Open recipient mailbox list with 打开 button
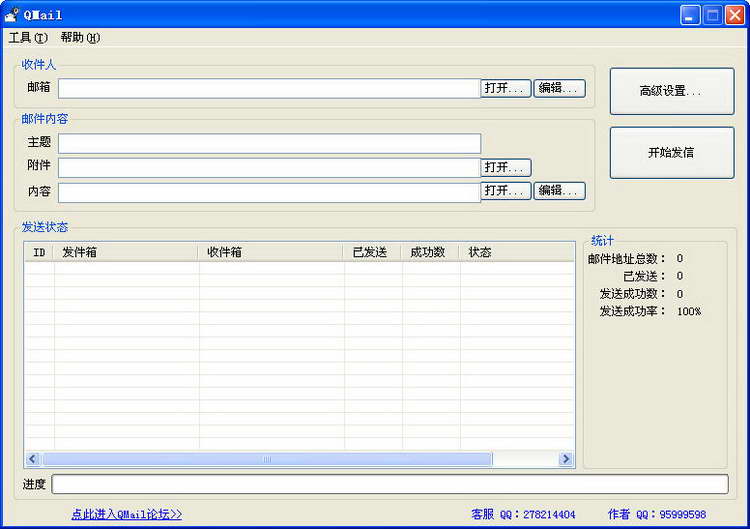 point(506,88)
